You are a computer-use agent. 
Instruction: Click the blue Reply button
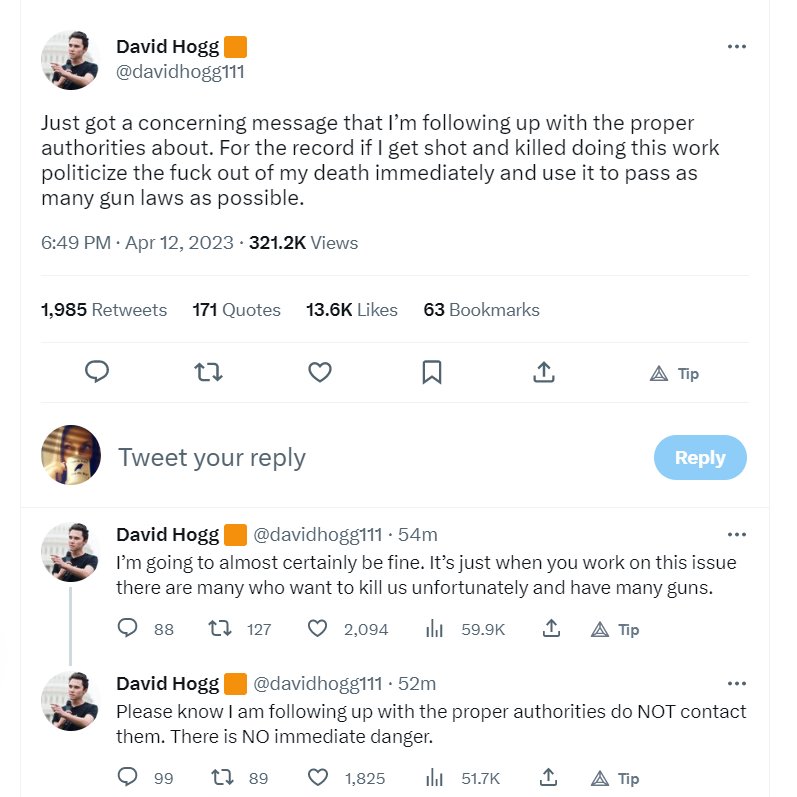[x=700, y=457]
